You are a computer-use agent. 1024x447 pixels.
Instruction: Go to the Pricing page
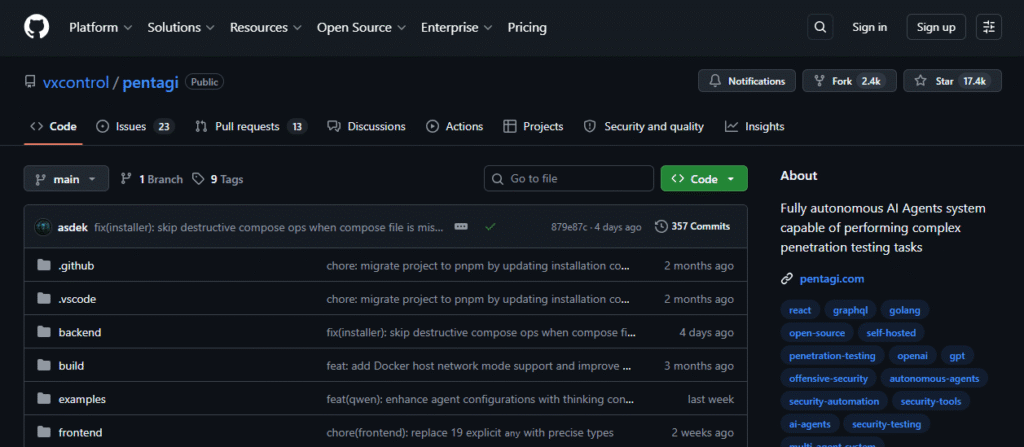[x=527, y=27]
